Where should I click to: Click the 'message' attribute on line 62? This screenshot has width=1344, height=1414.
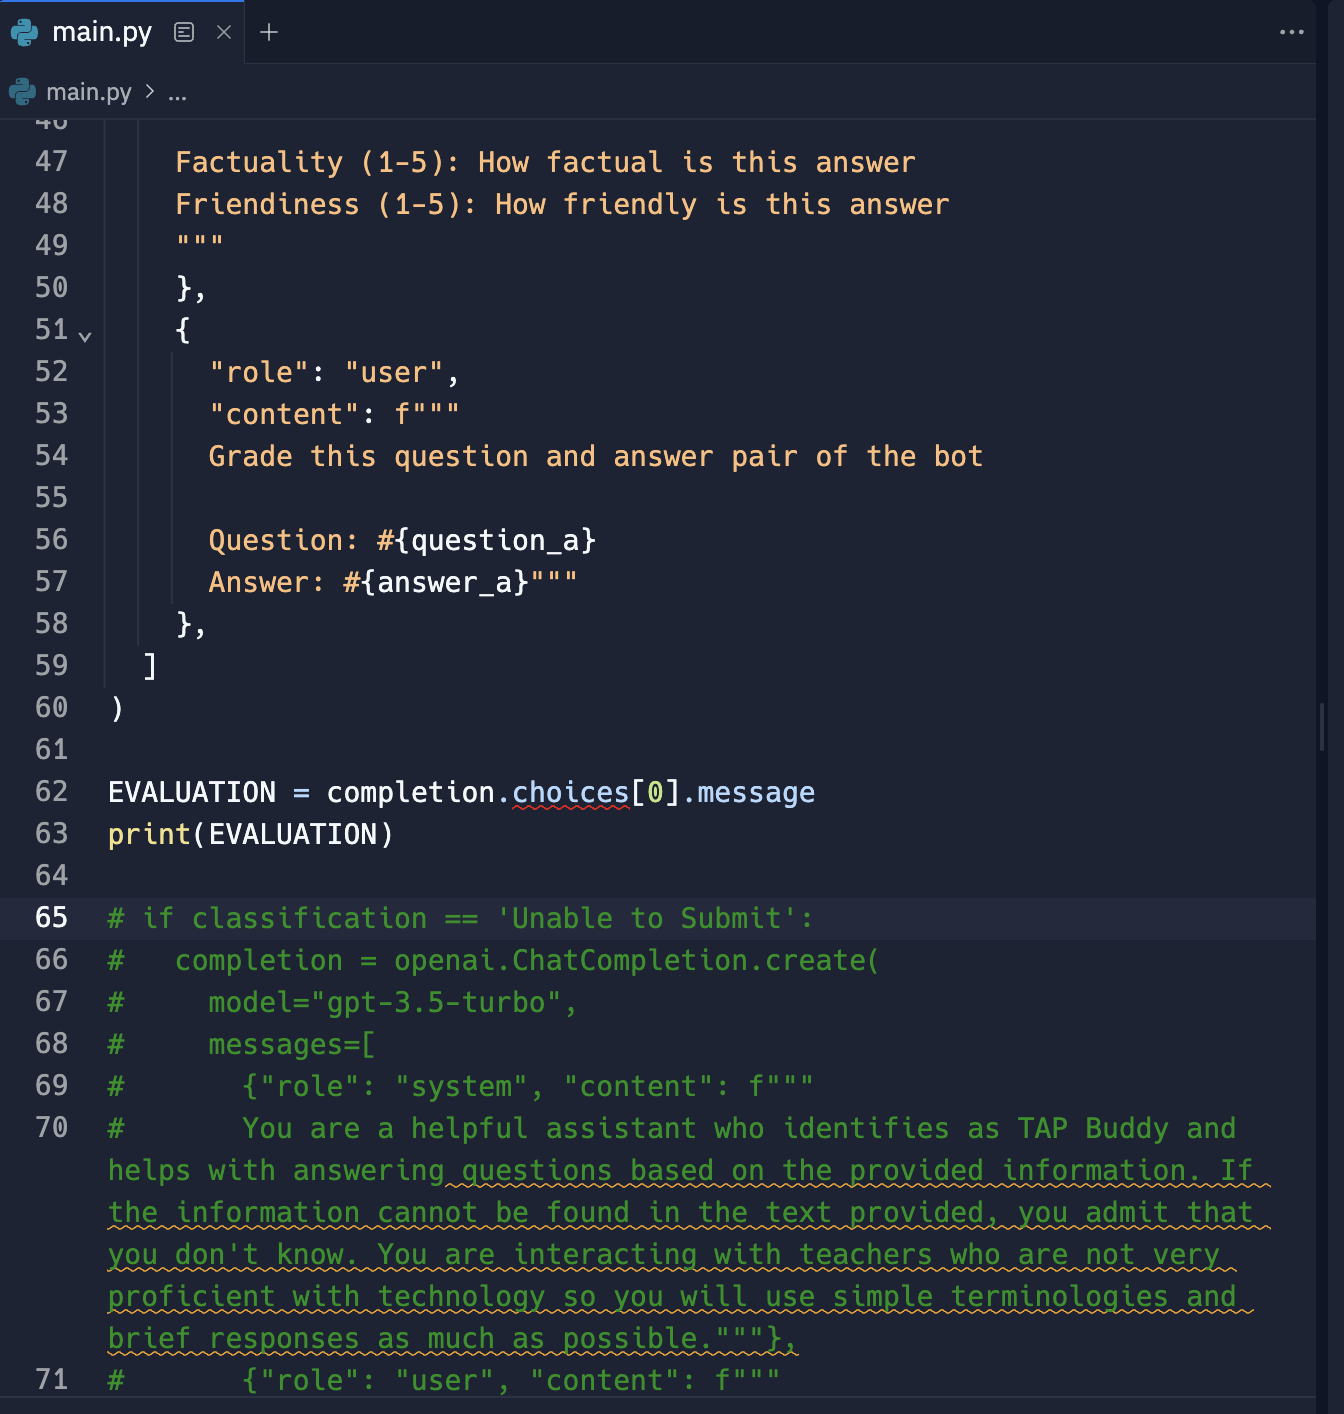coord(755,793)
